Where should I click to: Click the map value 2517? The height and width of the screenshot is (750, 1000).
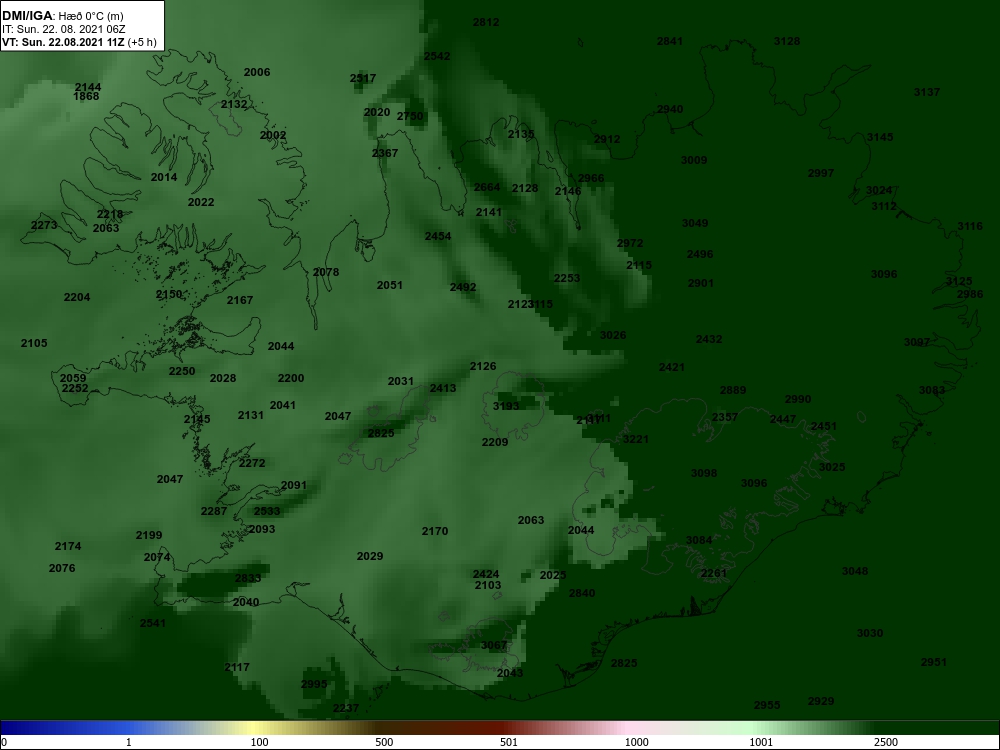[363, 78]
